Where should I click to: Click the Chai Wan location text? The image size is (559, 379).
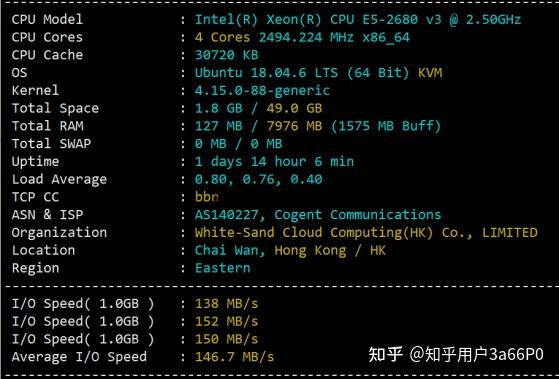[230, 250]
